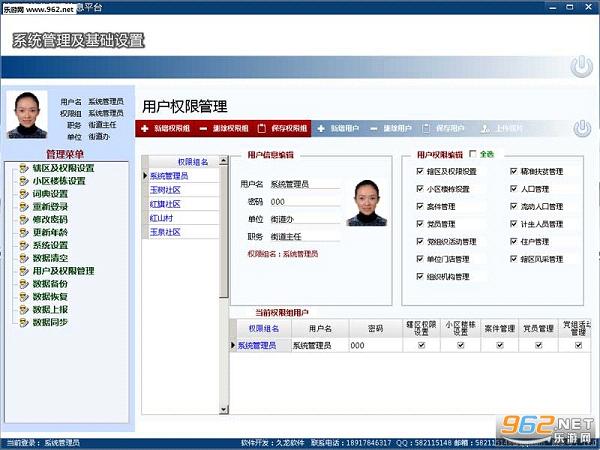Uncheck the 计生人员管理 permission checkbox

pyautogui.click(x=514, y=223)
